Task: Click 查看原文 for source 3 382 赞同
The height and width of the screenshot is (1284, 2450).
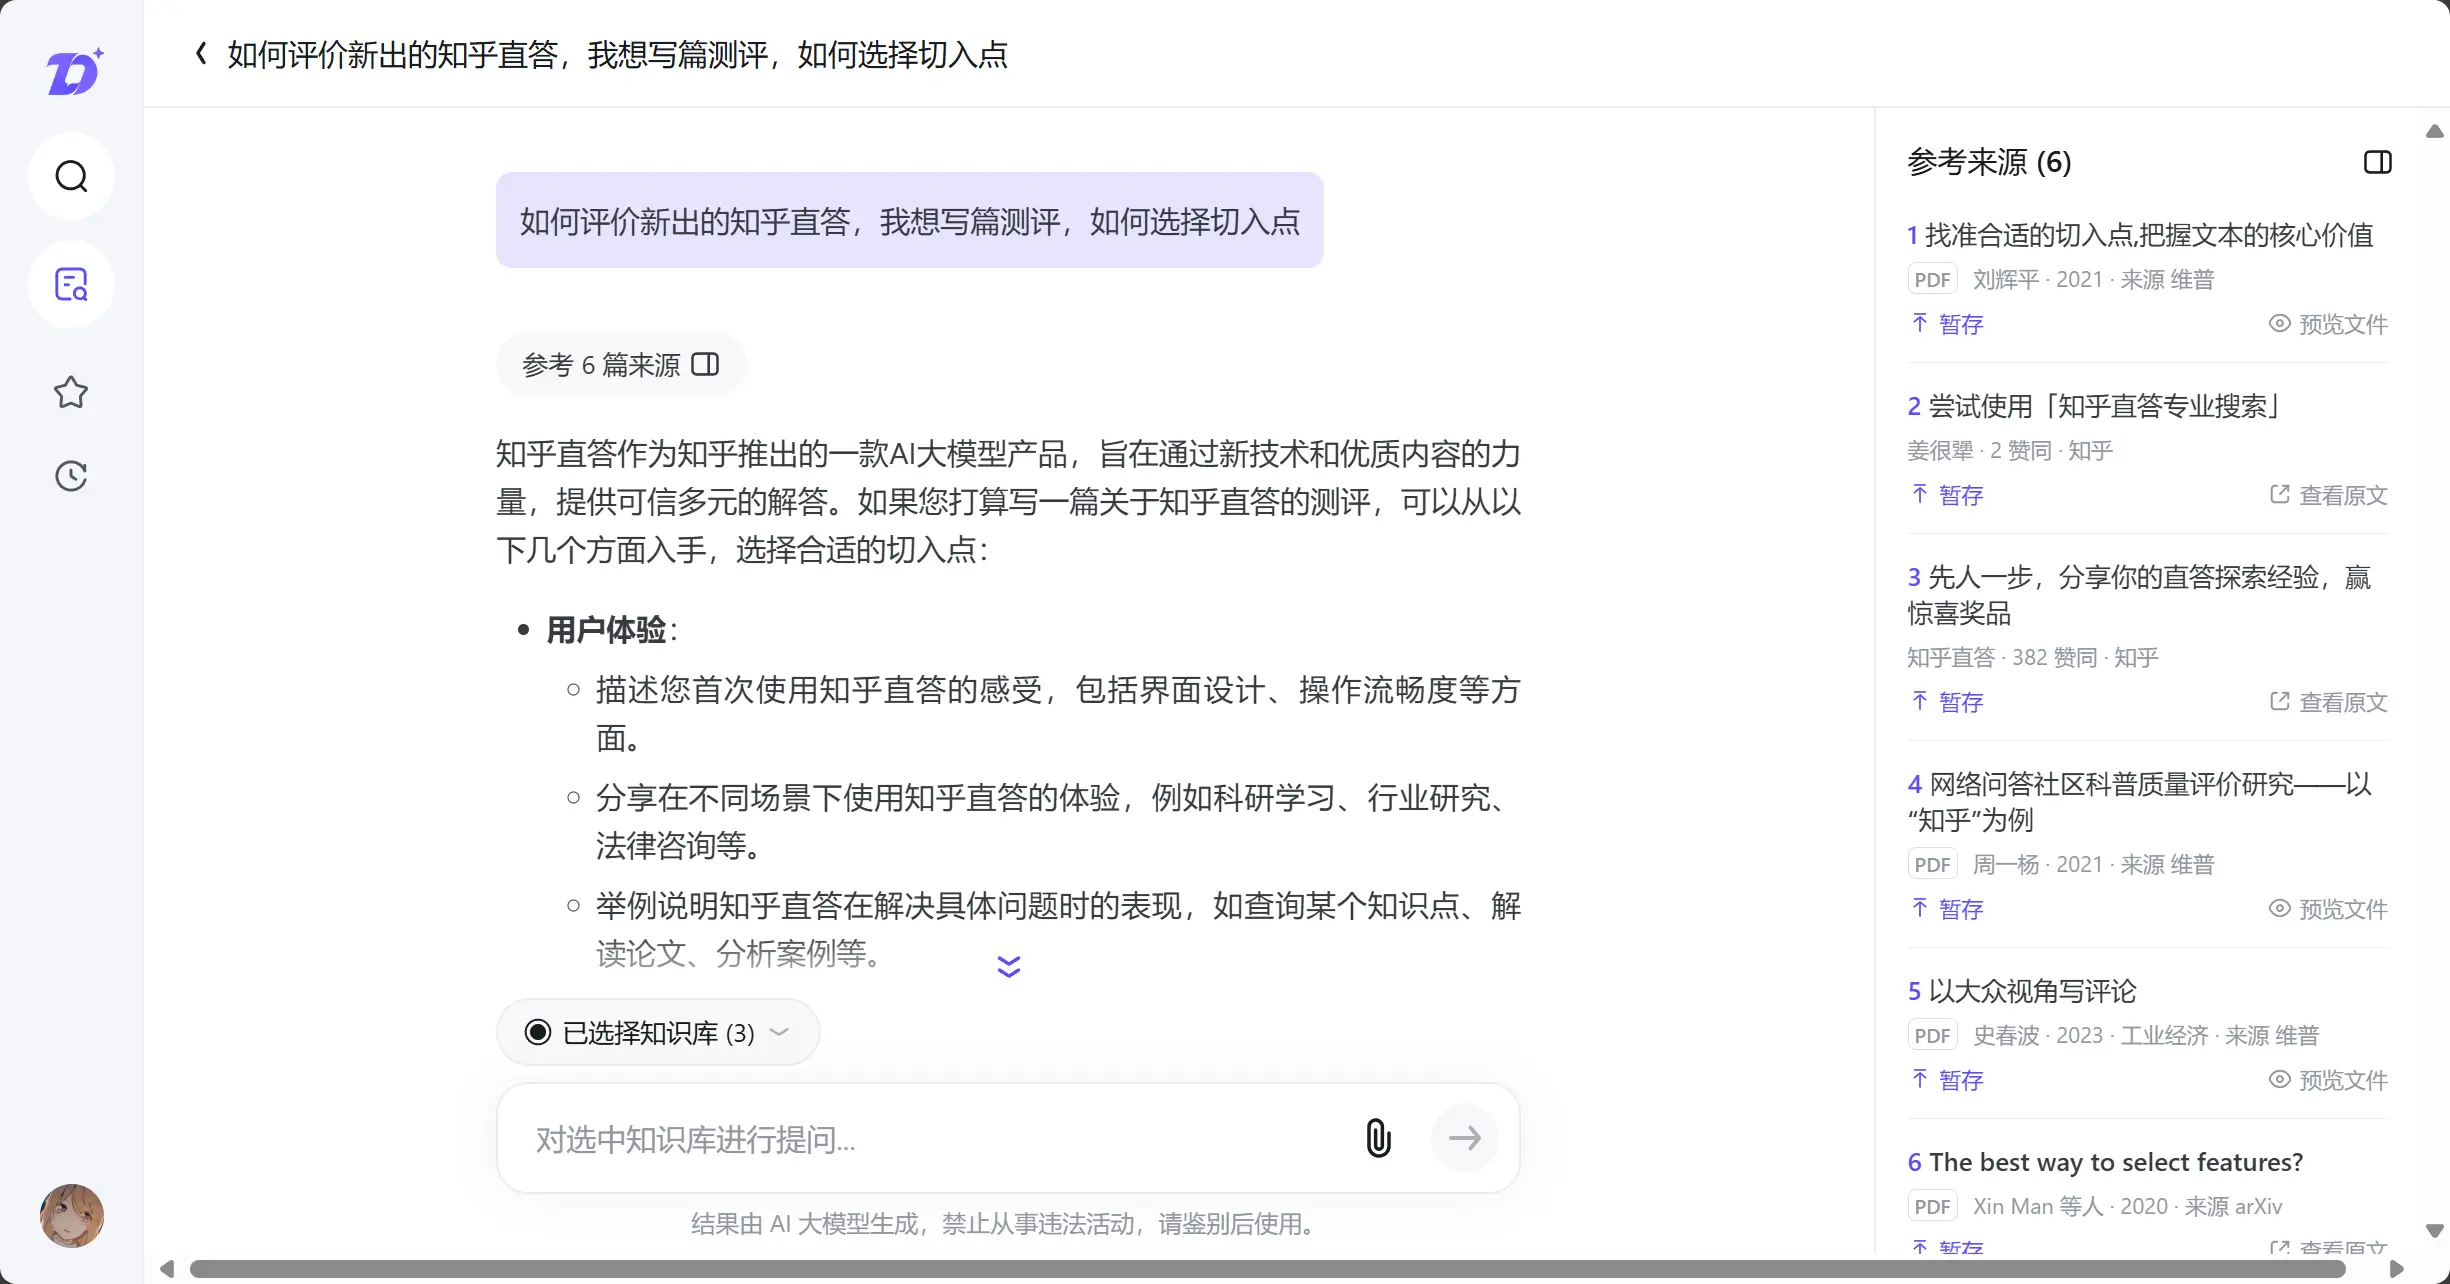Action: tap(2328, 702)
